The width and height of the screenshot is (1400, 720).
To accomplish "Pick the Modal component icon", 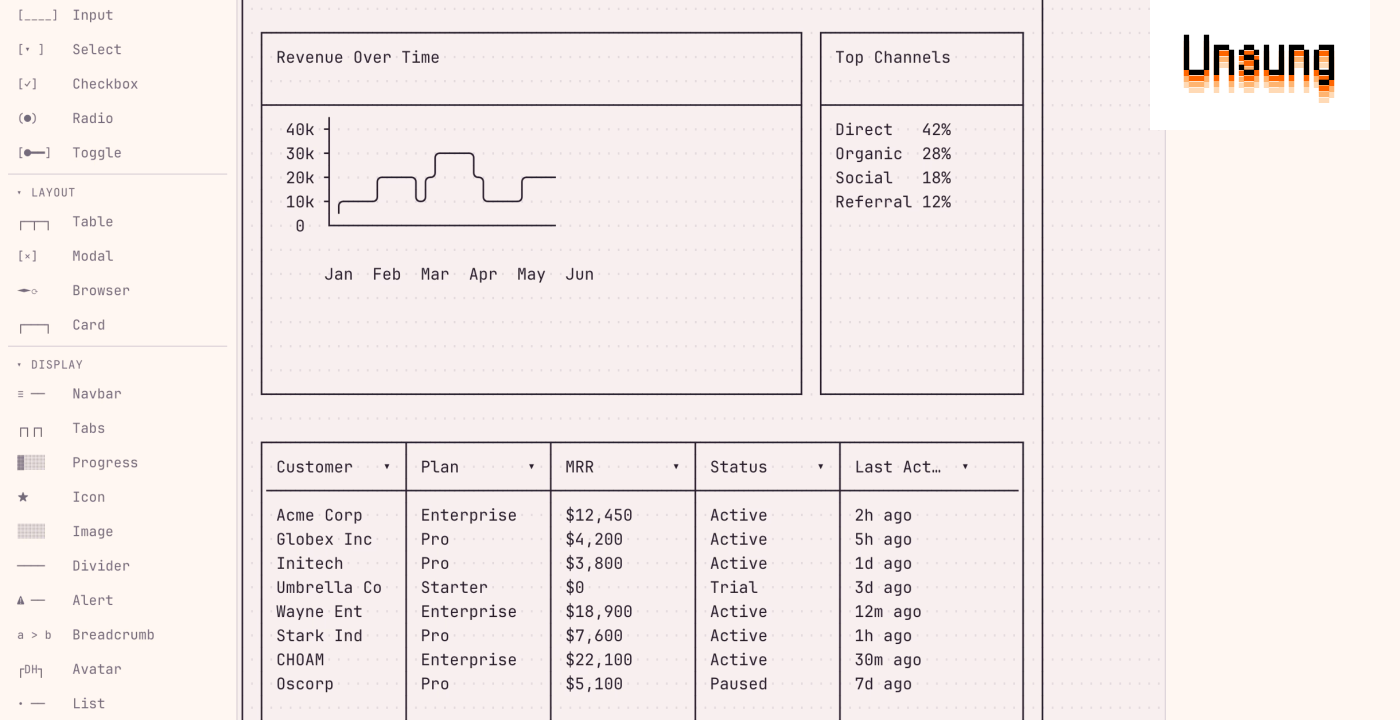I will (x=28, y=257).
